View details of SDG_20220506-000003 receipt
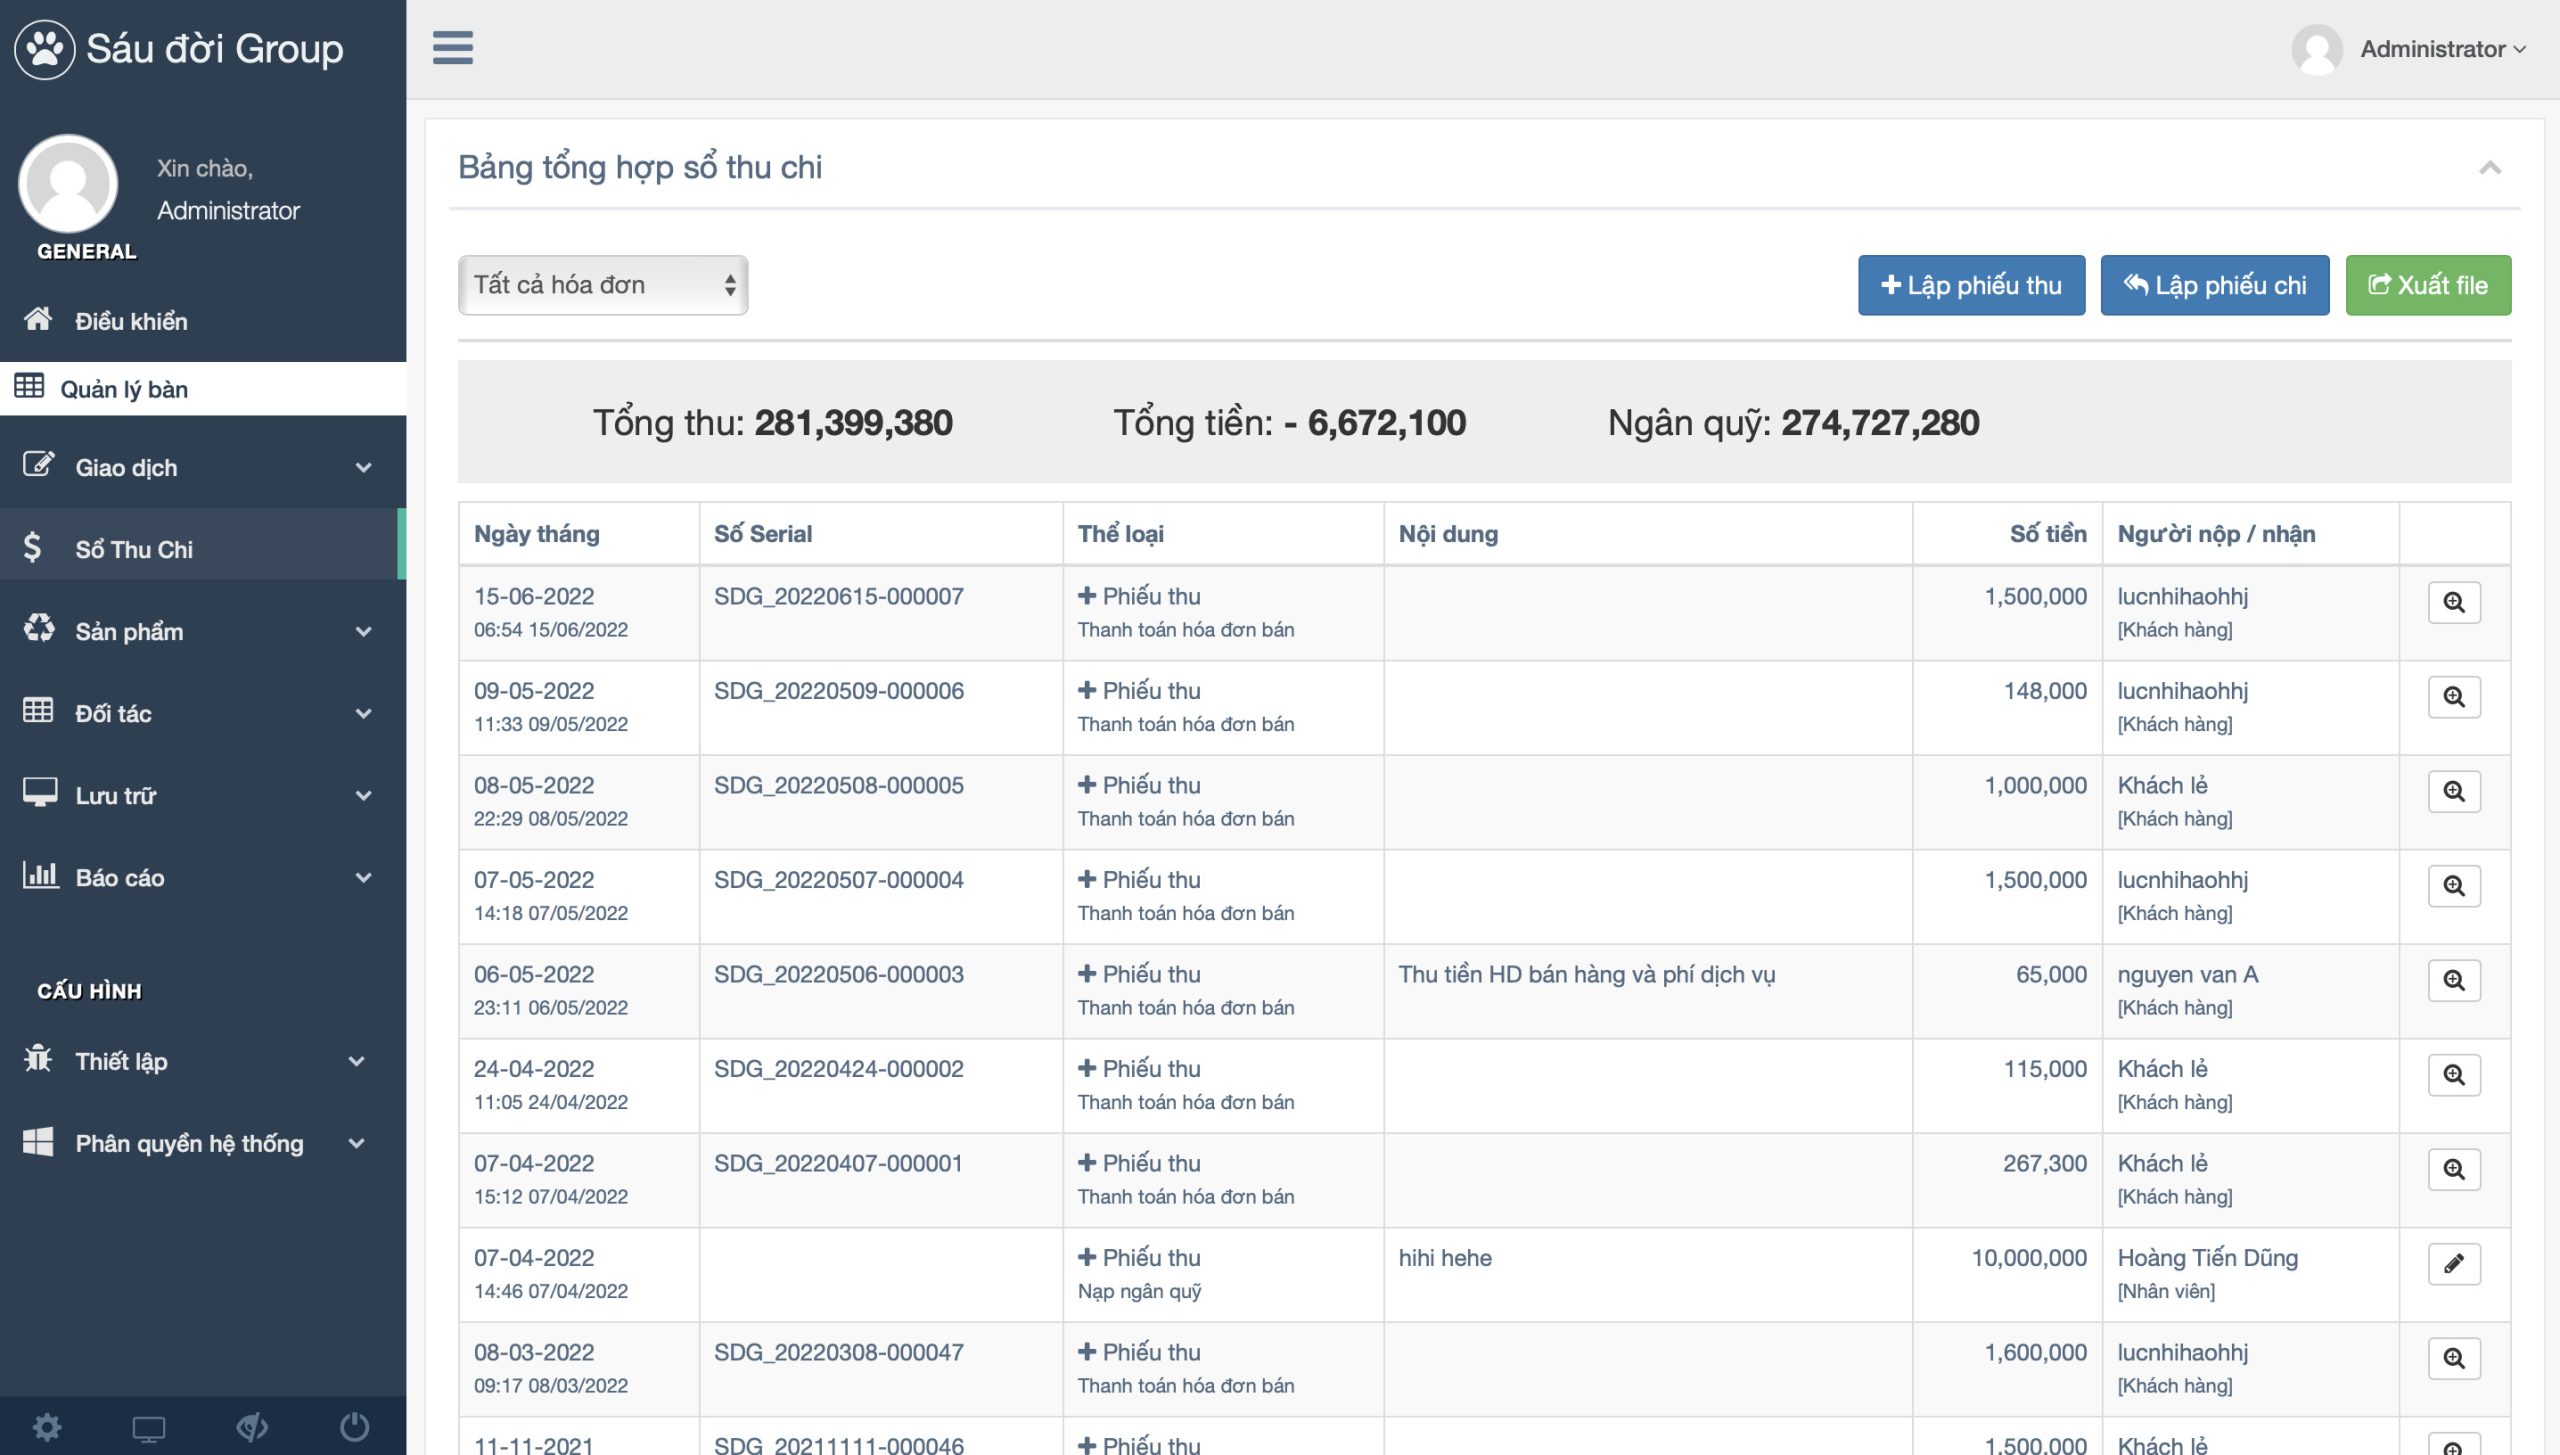This screenshot has width=2560, height=1455. pos(2453,981)
